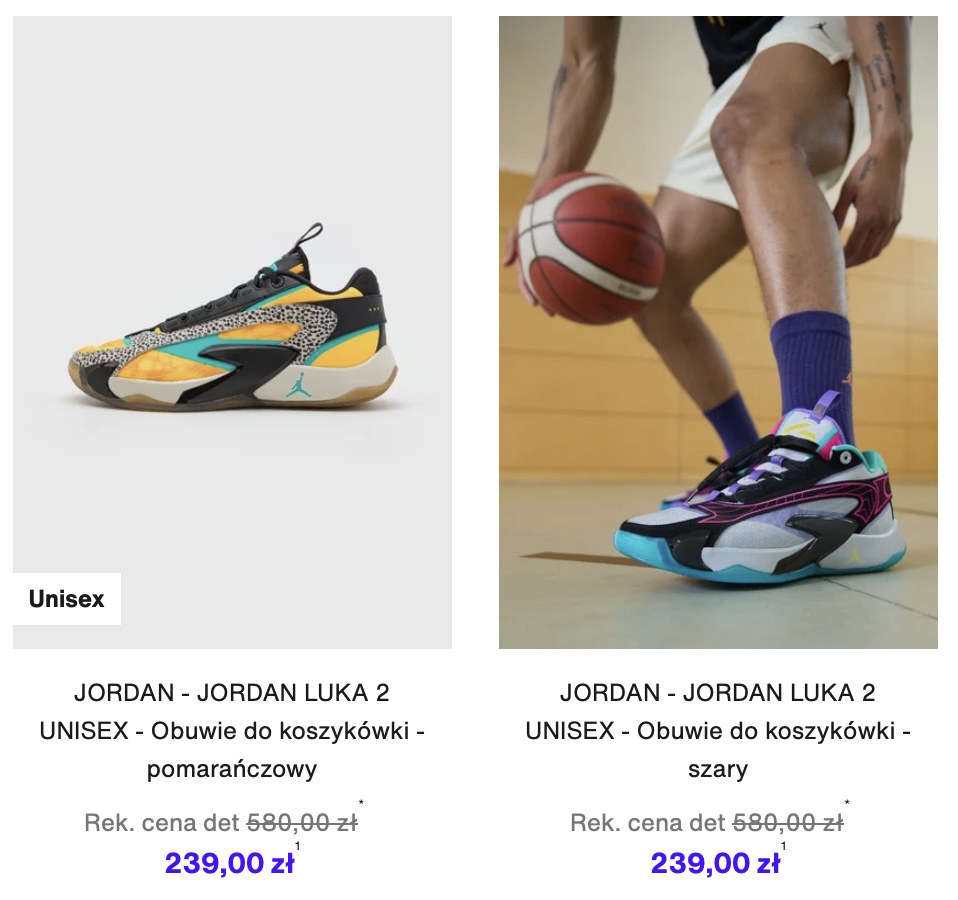
Task: Click the Unisex badge on left product
Action: point(67,599)
